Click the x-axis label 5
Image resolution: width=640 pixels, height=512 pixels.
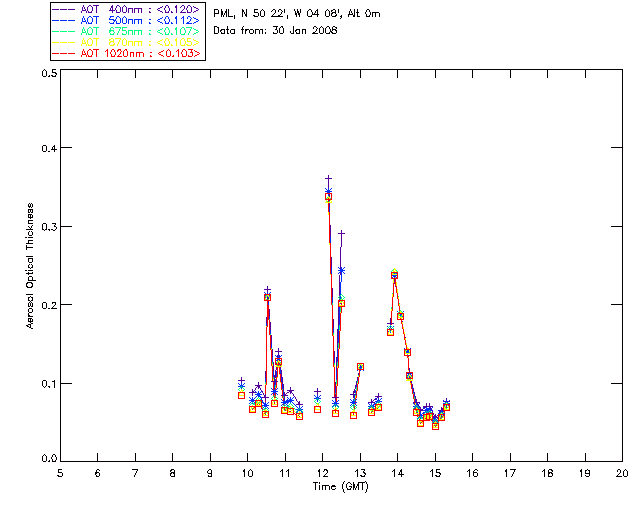click(x=60, y=473)
